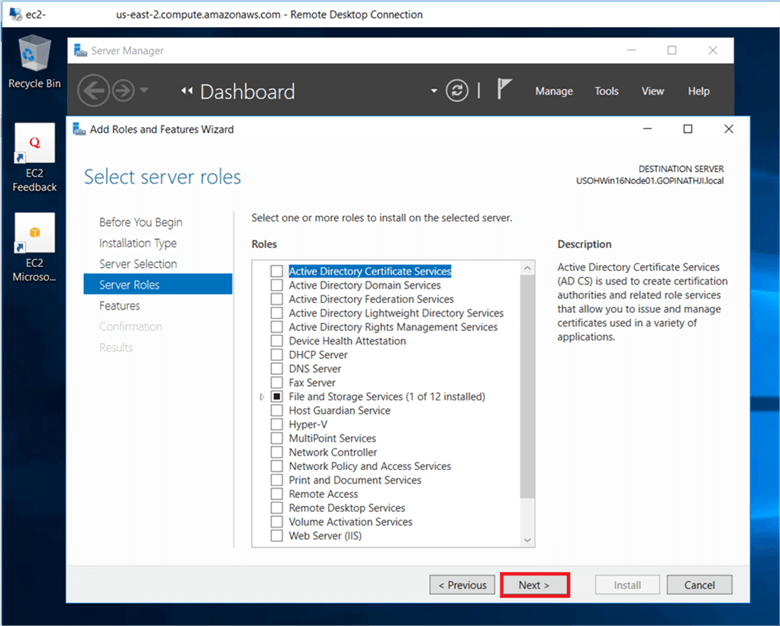Image resolution: width=780 pixels, height=626 pixels.
Task: Go to the Features step
Action: tap(119, 306)
